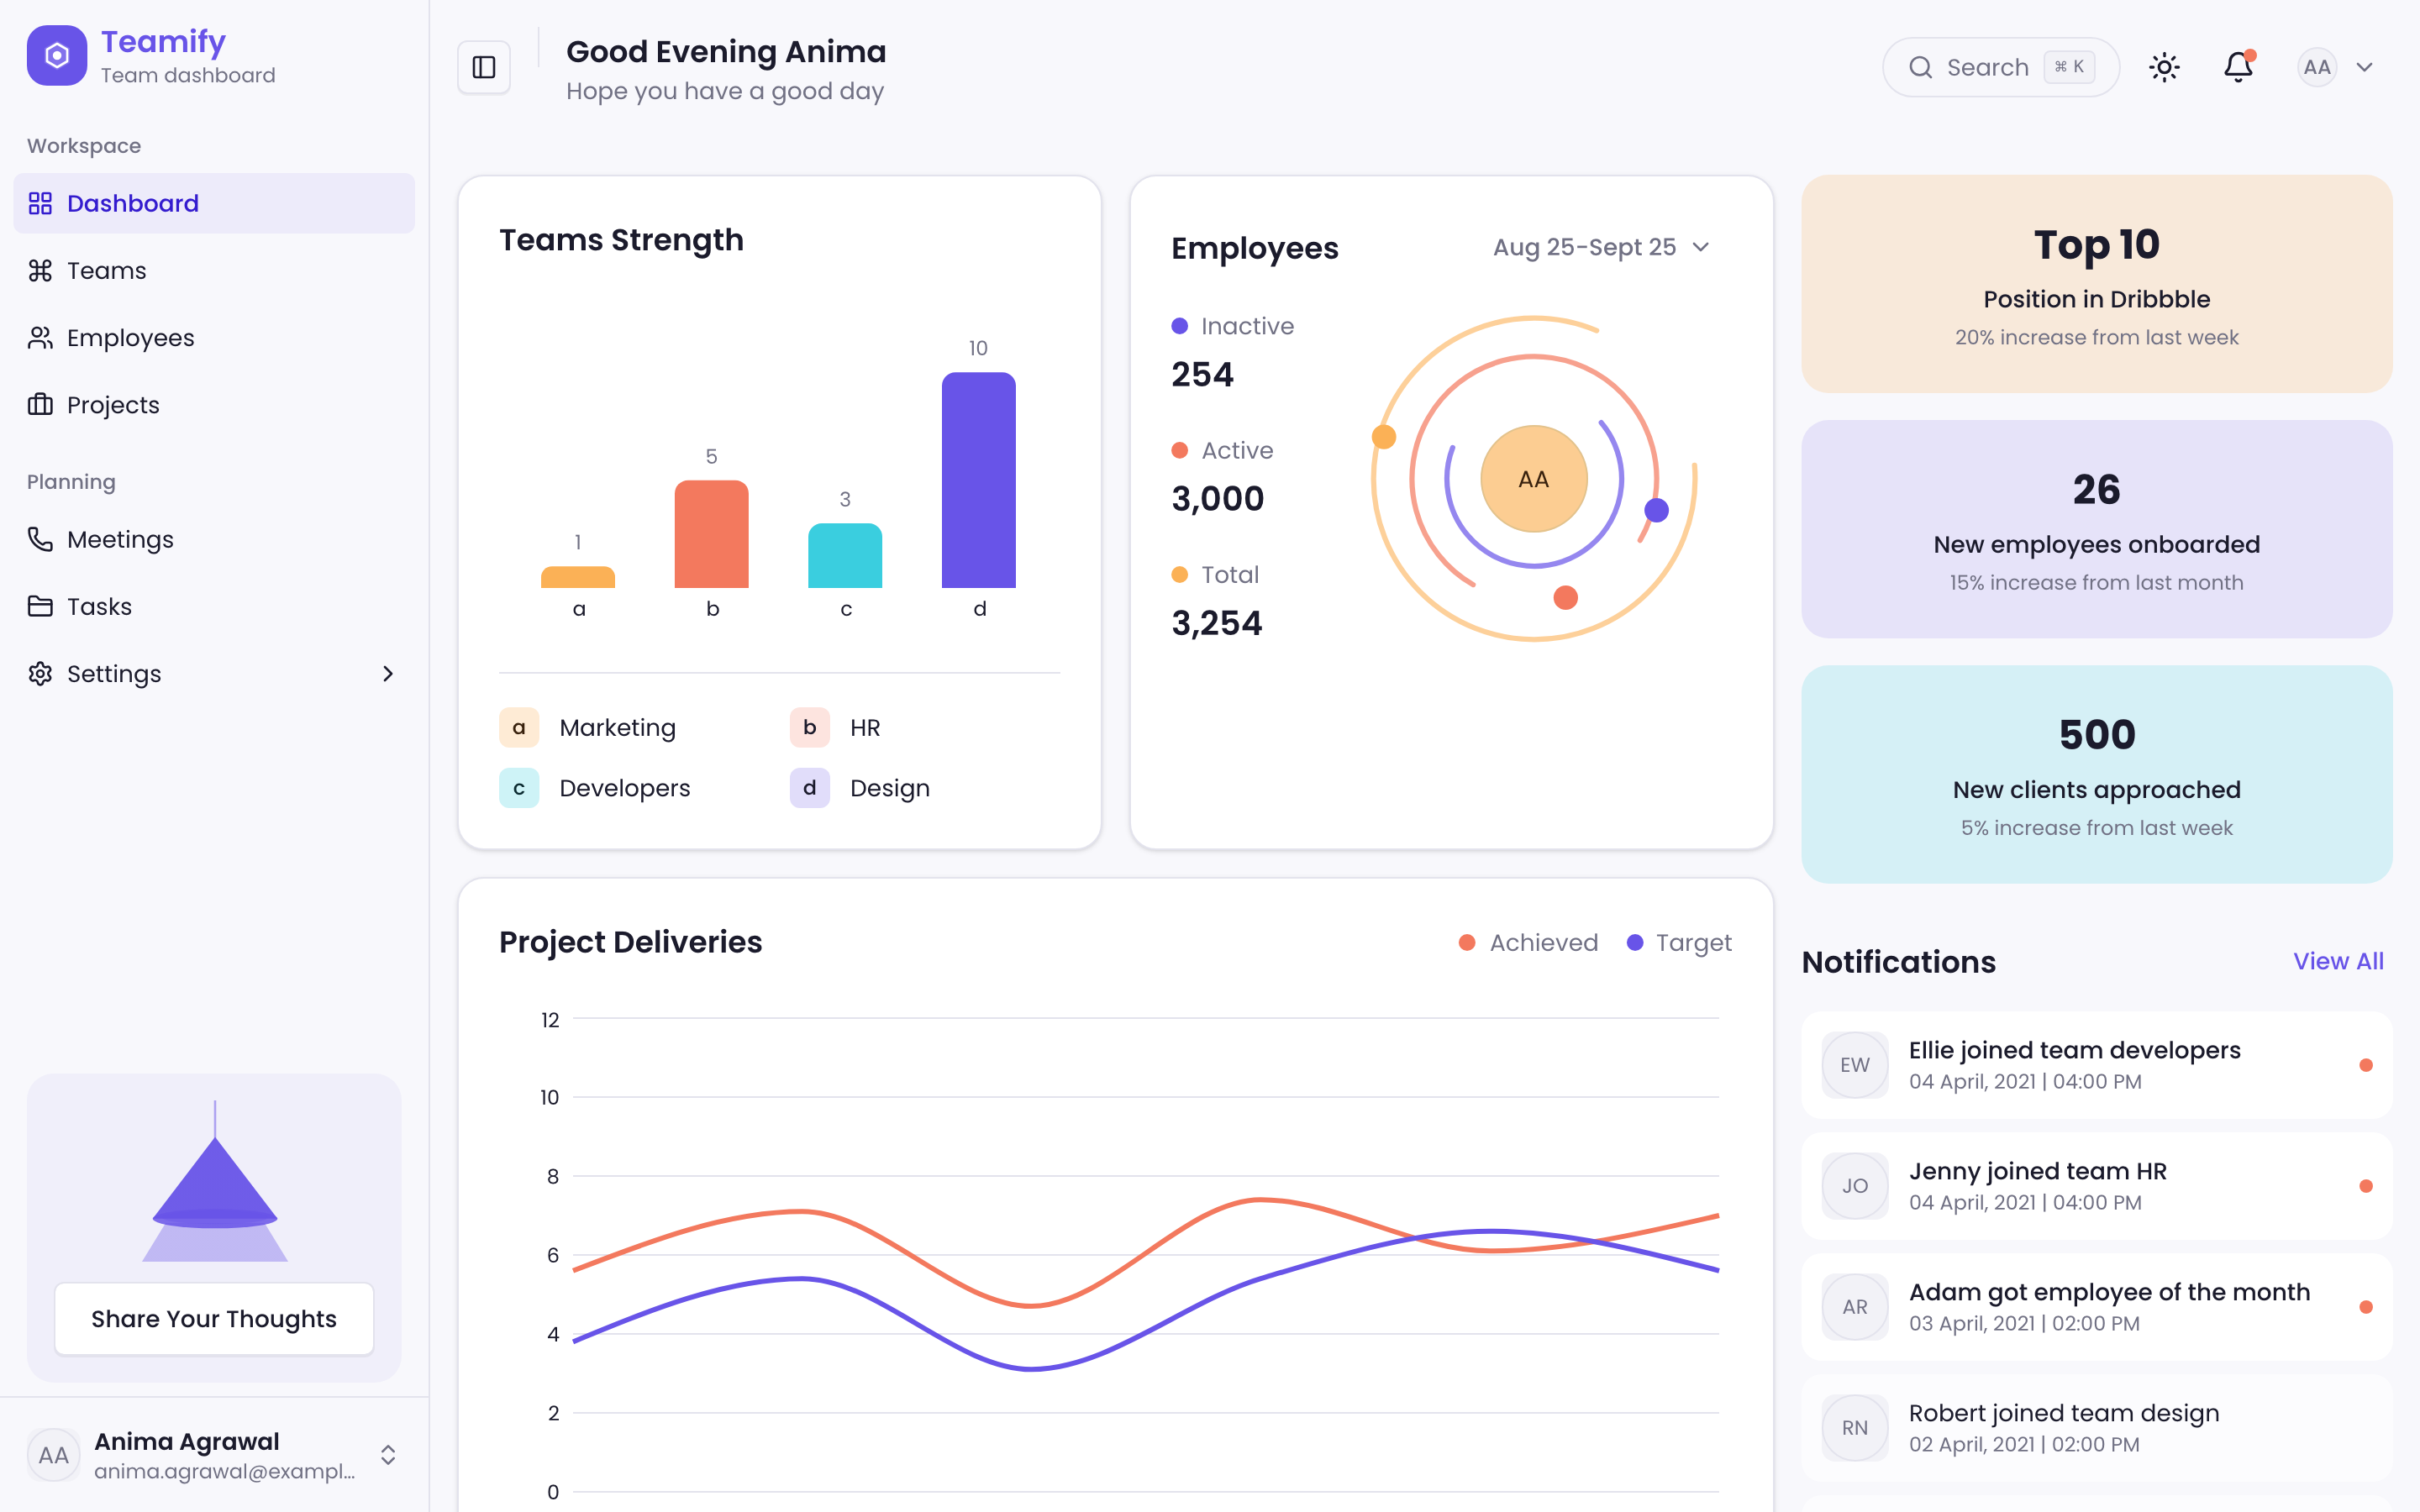Open the Employees page in the sidebar
2420x1512 pixels.
(x=214, y=337)
